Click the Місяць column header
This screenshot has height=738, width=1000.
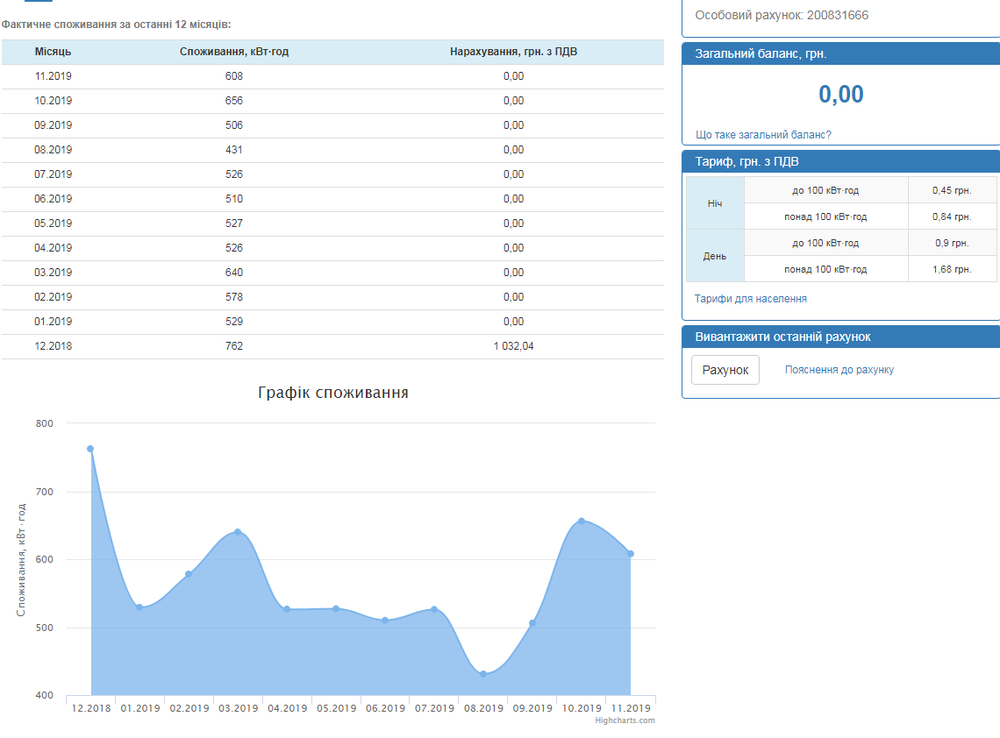point(53,52)
